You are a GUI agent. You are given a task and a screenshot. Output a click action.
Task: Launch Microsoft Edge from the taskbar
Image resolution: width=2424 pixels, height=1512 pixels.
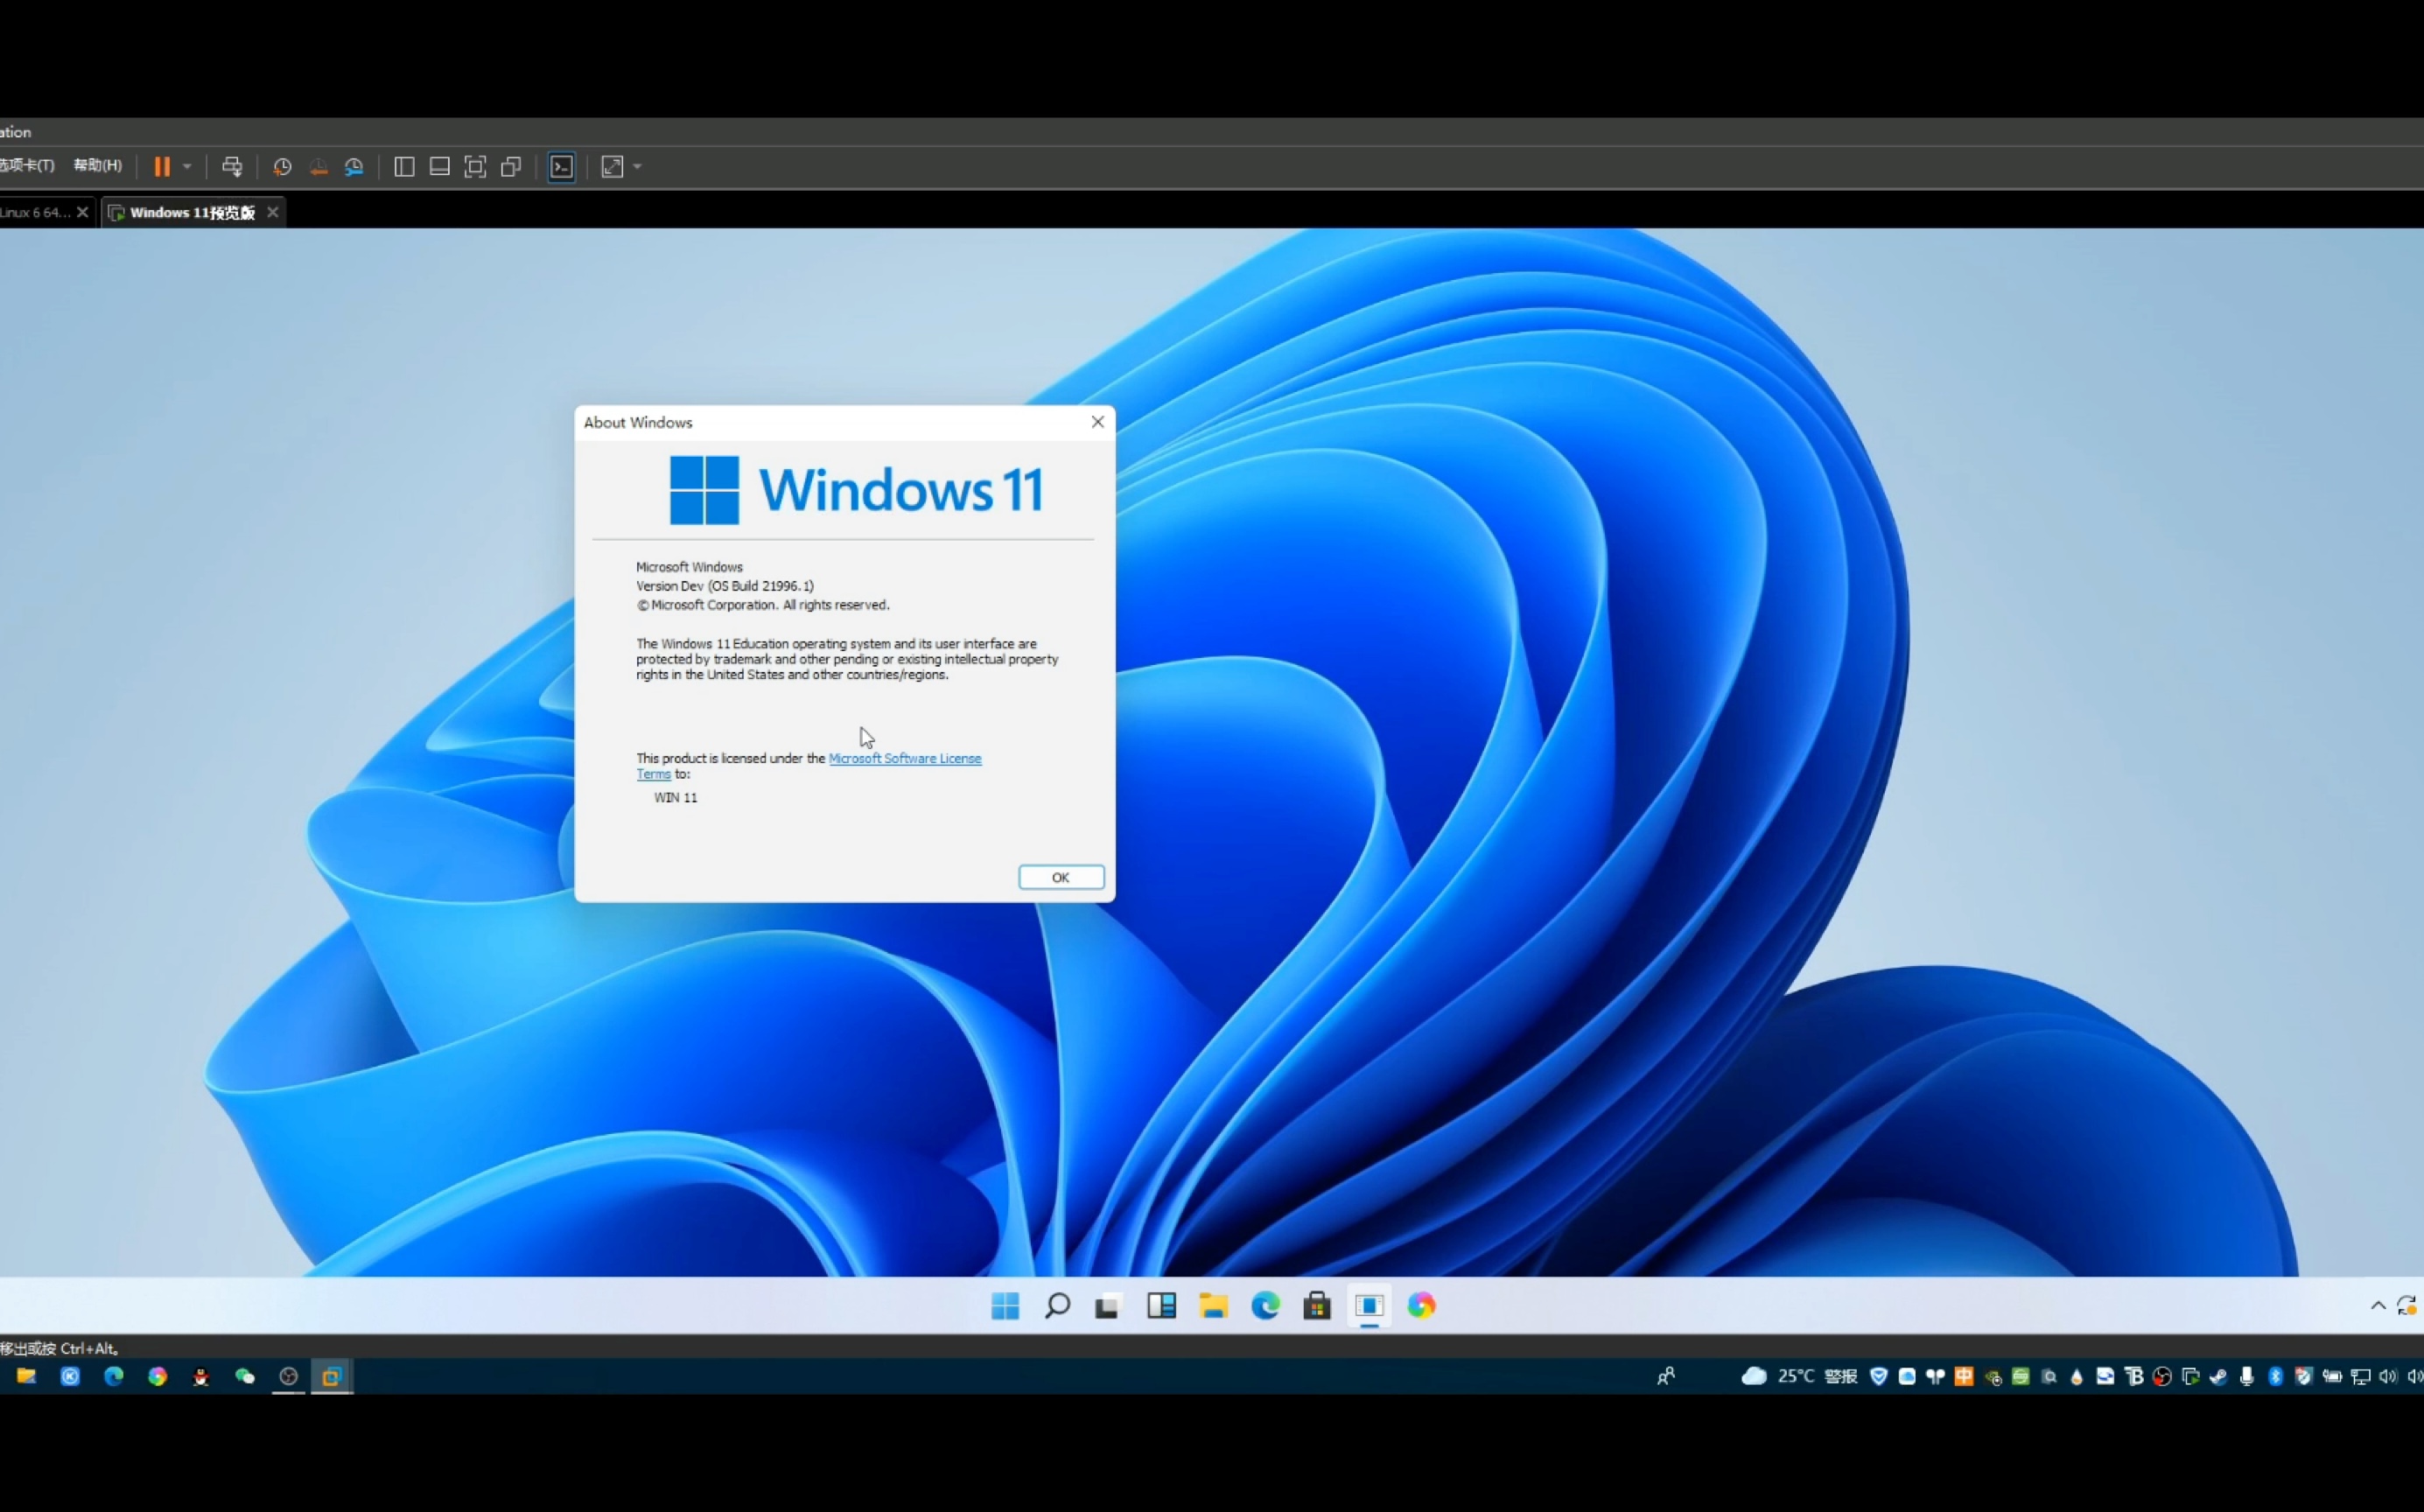(1266, 1306)
